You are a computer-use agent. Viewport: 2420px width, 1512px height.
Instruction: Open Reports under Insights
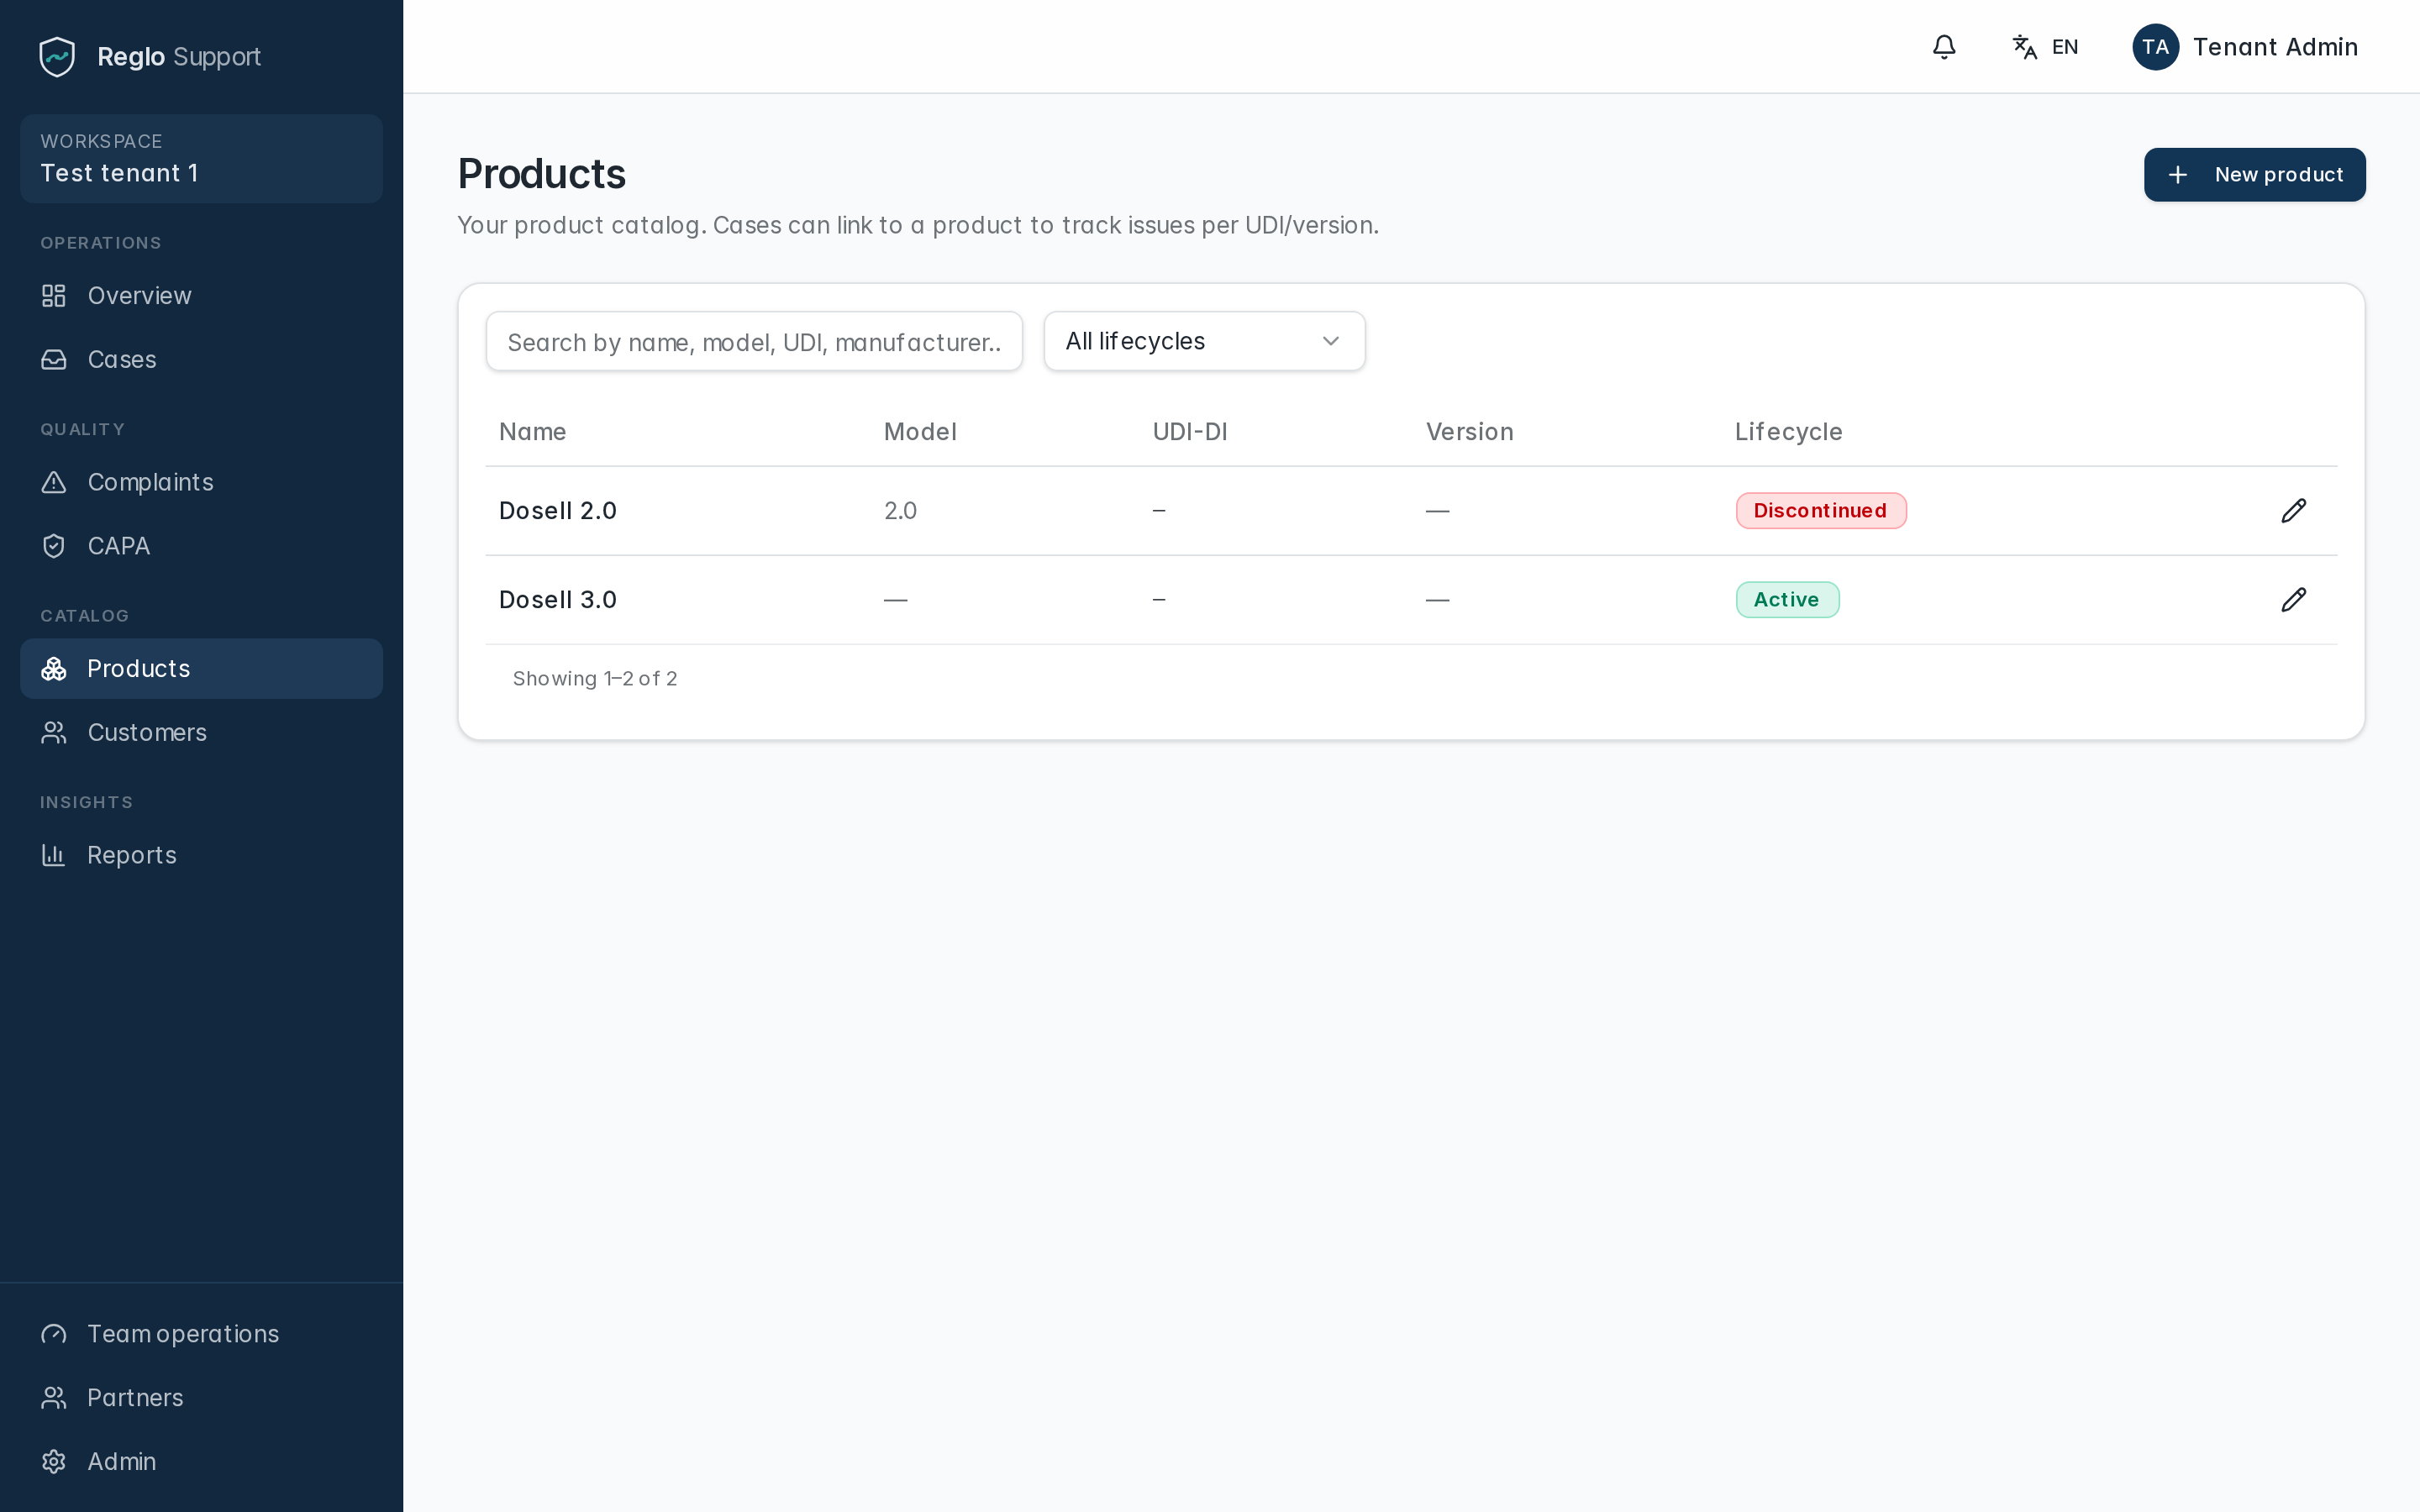click(x=201, y=855)
